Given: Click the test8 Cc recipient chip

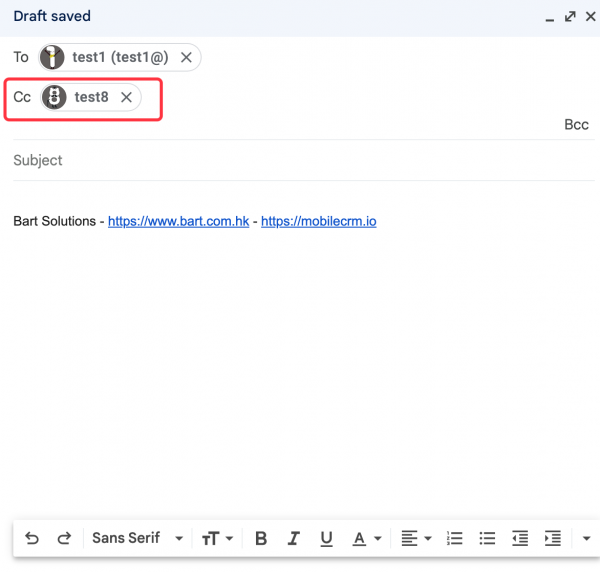Looking at the screenshot, I should pyautogui.click(x=91, y=97).
